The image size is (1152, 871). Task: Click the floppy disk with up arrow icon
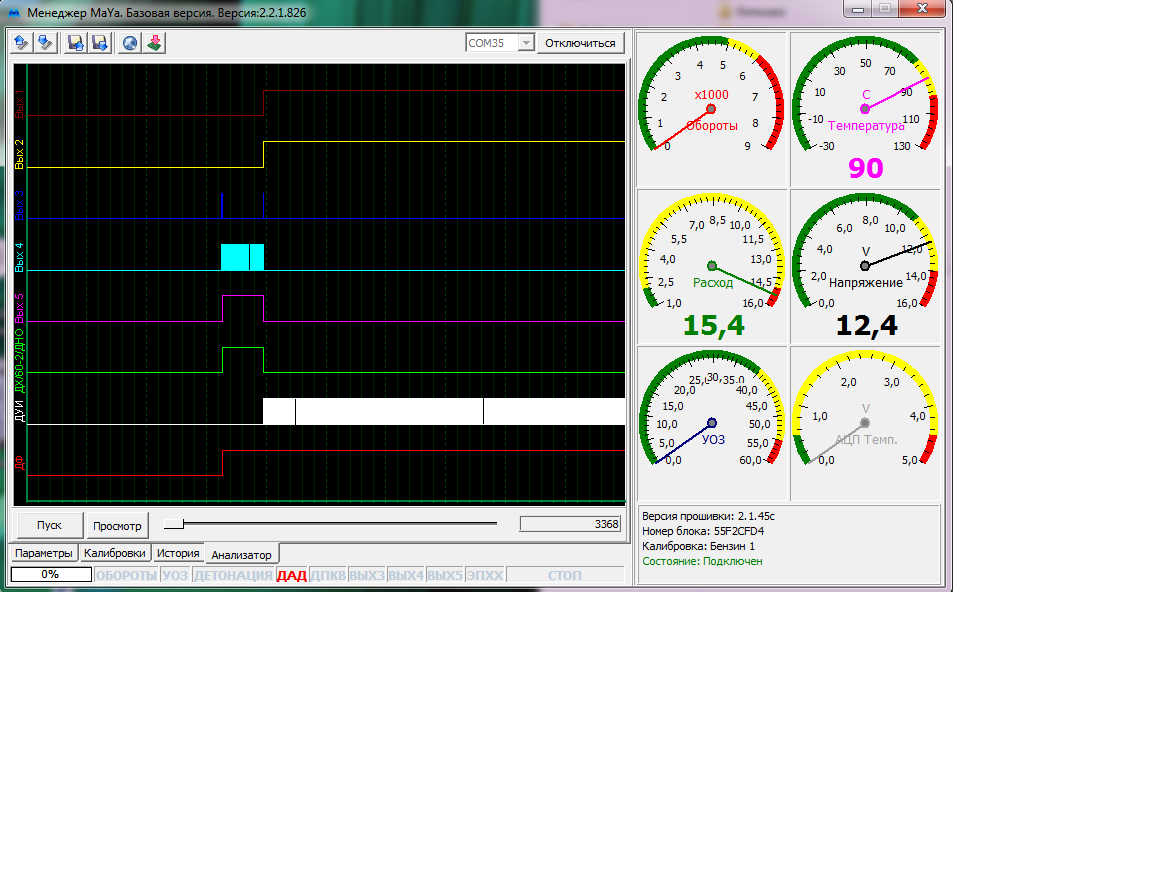click(x=76, y=43)
